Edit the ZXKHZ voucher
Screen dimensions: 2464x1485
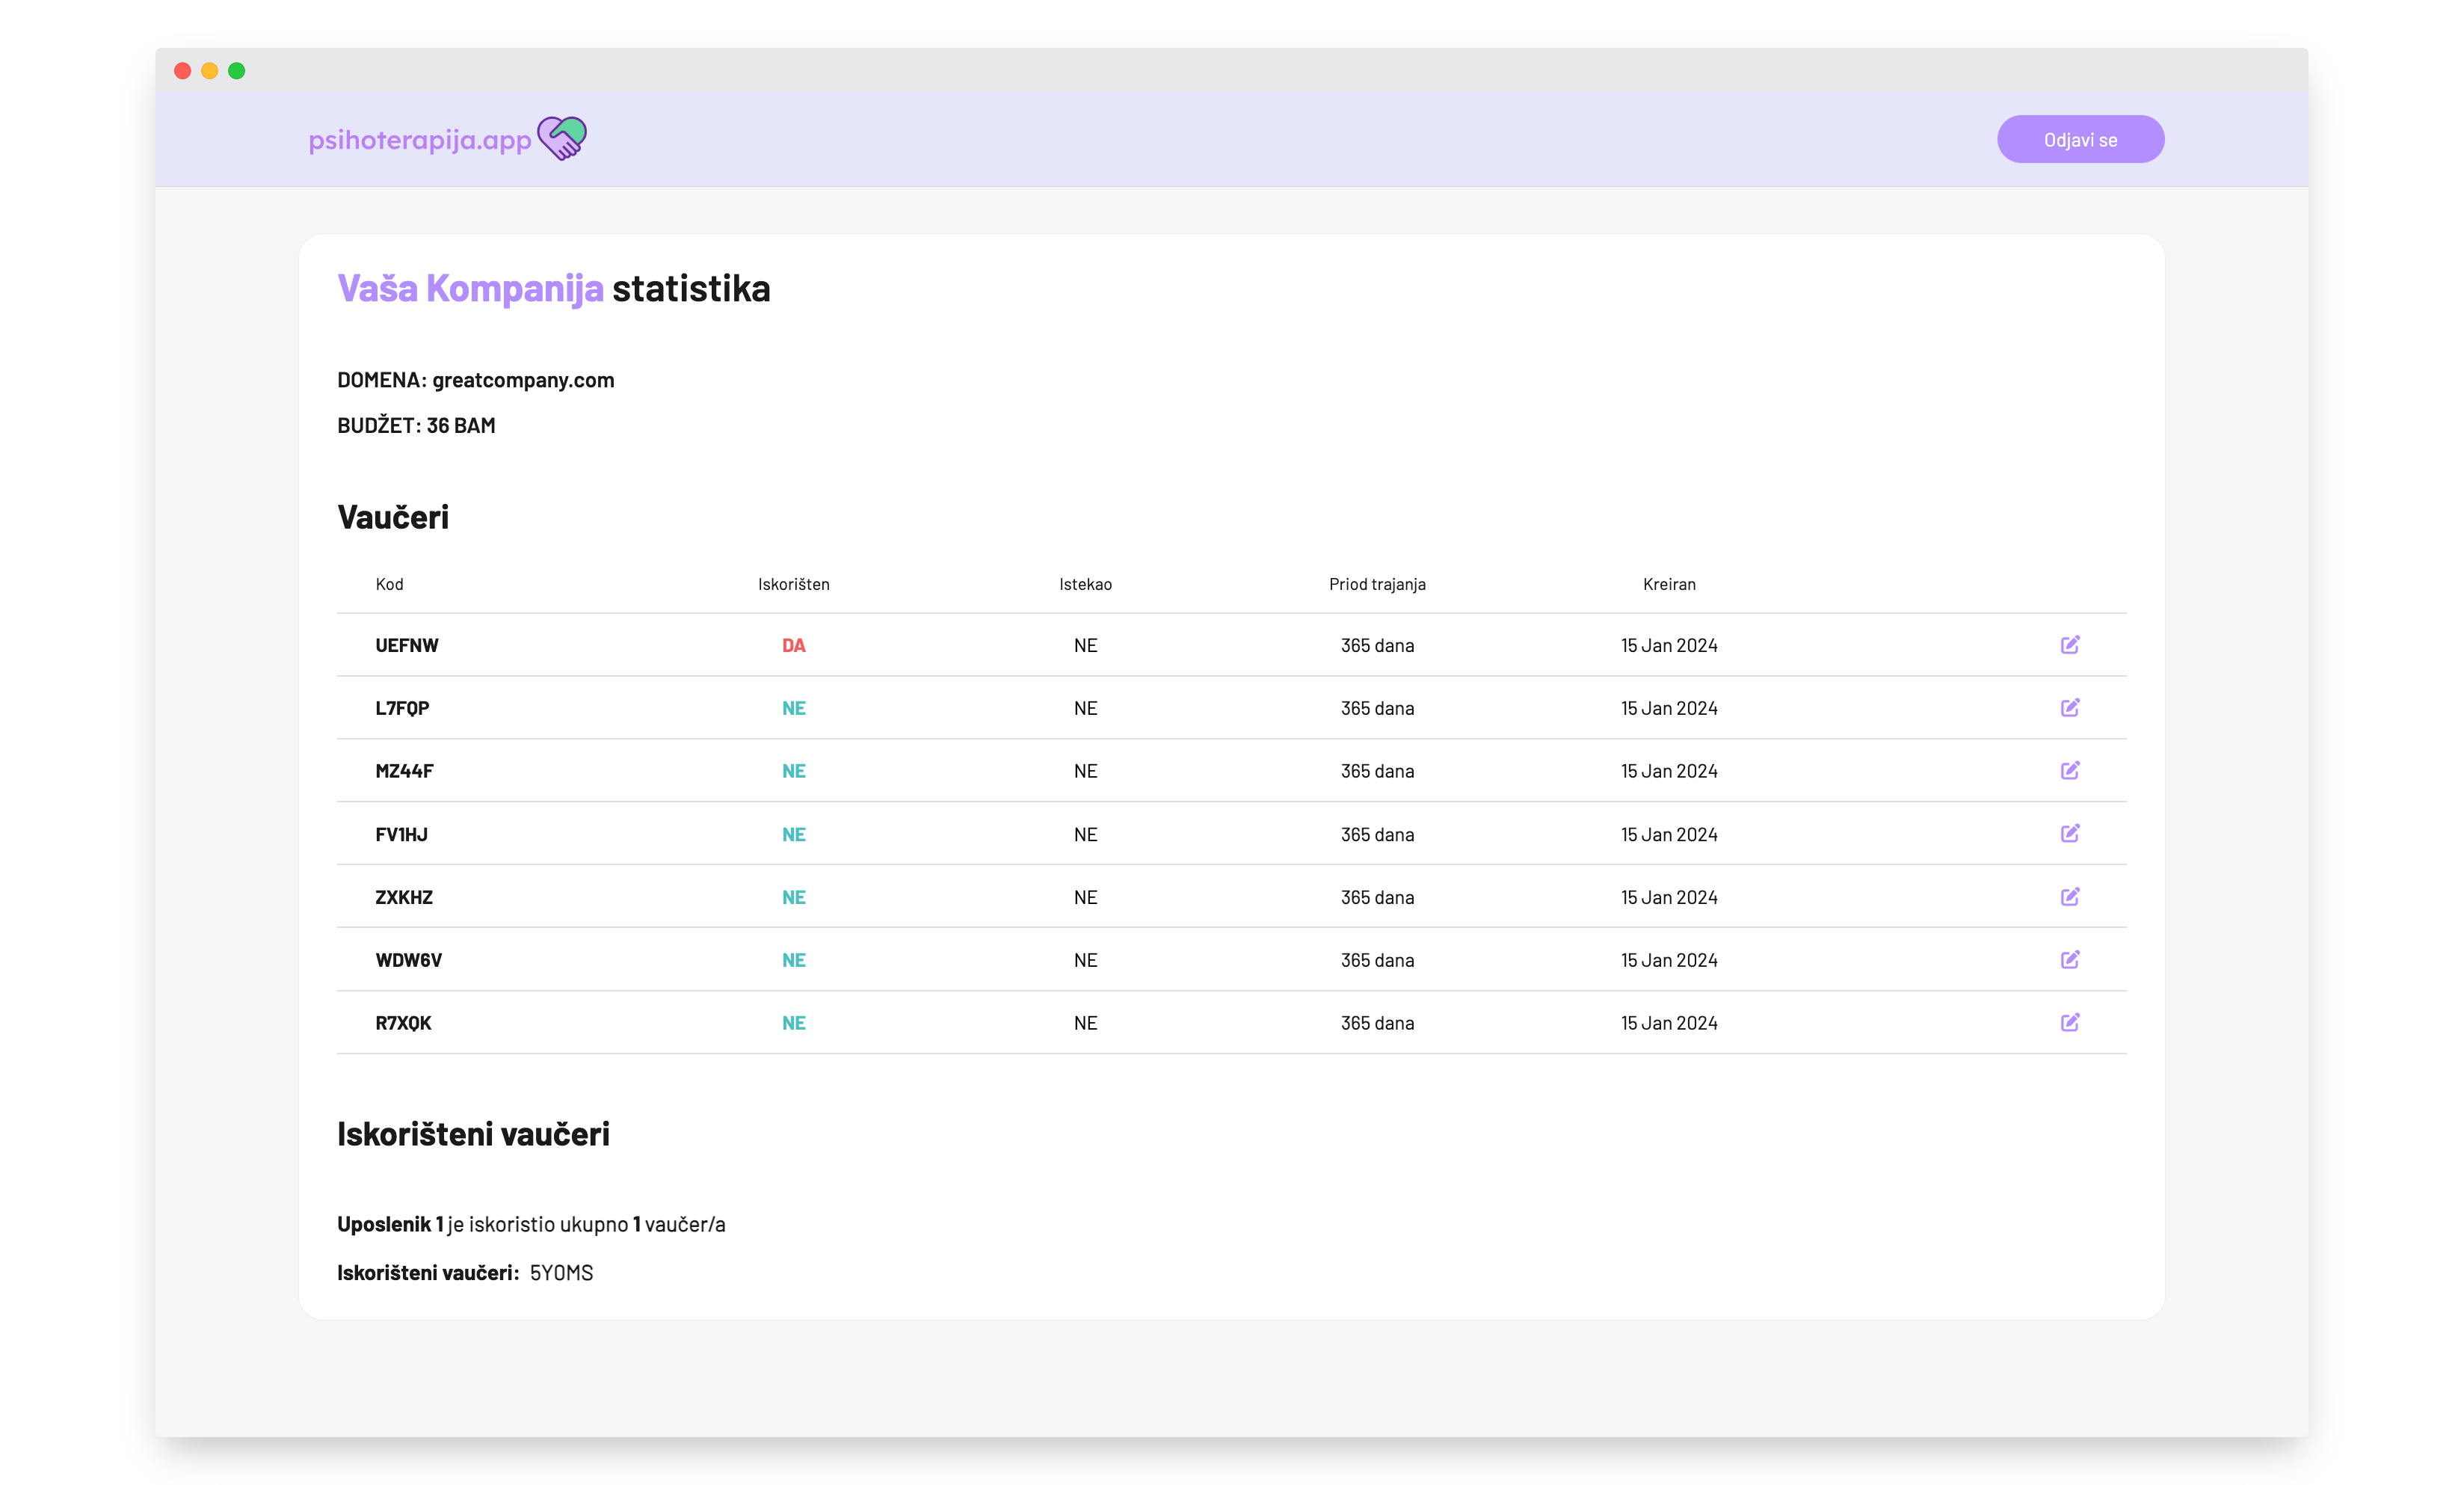tap(2069, 897)
